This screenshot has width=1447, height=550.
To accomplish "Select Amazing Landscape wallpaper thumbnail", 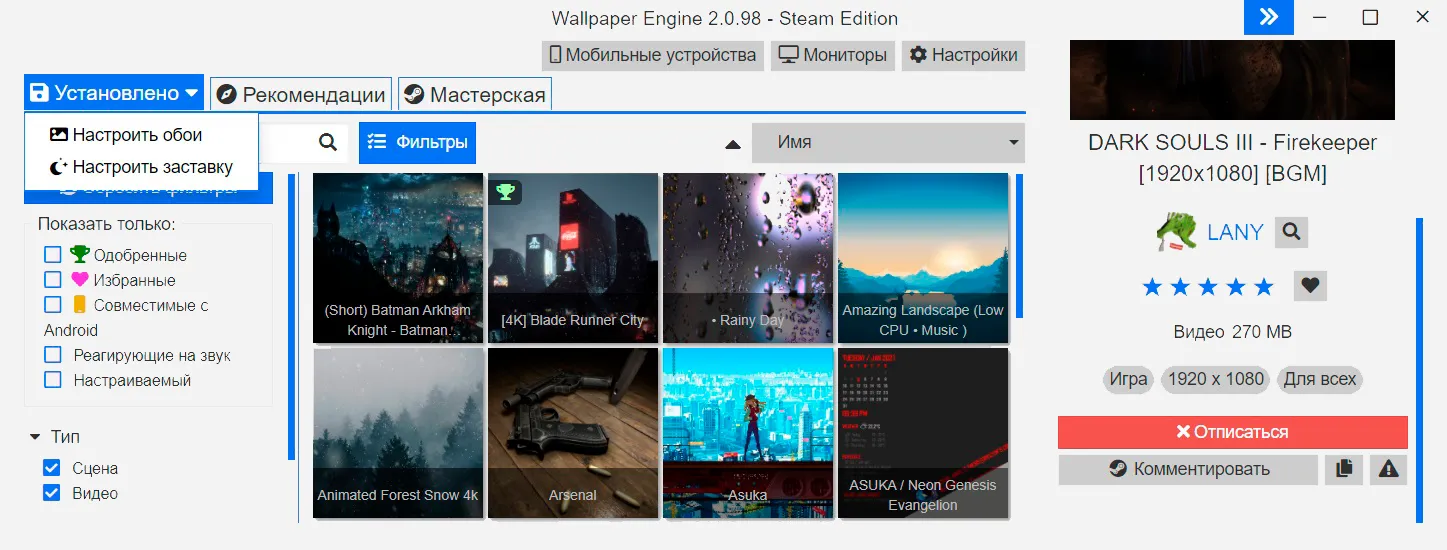I will pos(923,258).
